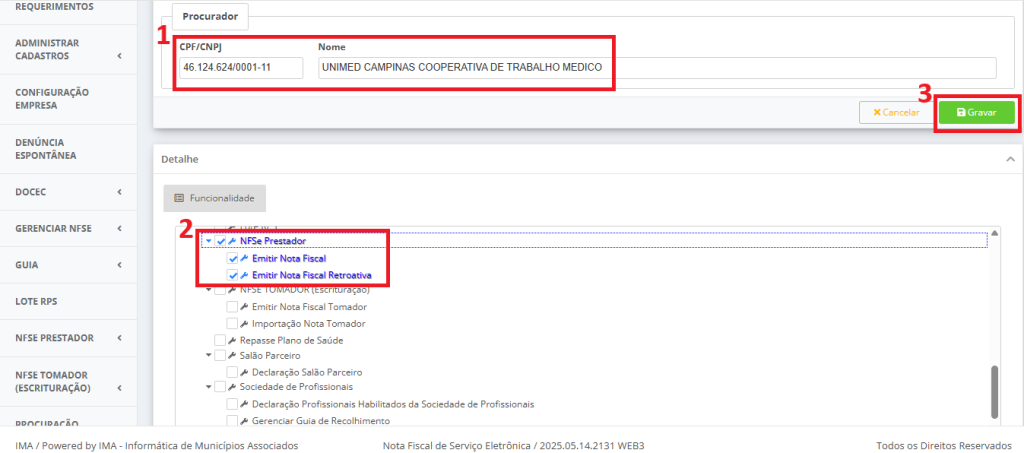Tick Importação Nota Tomador checkbox
Image resolution: width=1024 pixels, height=453 pixels.
point(232,324)
